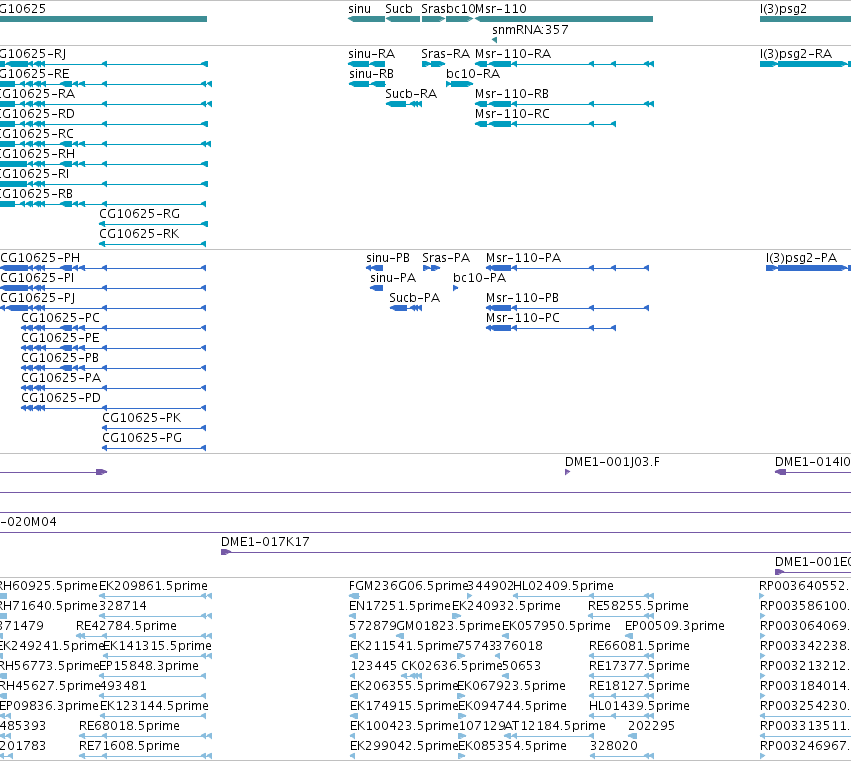Open the CG10625-PD protein label
Image resolution: width=851 pixels, height=761 pixels.
61,398
